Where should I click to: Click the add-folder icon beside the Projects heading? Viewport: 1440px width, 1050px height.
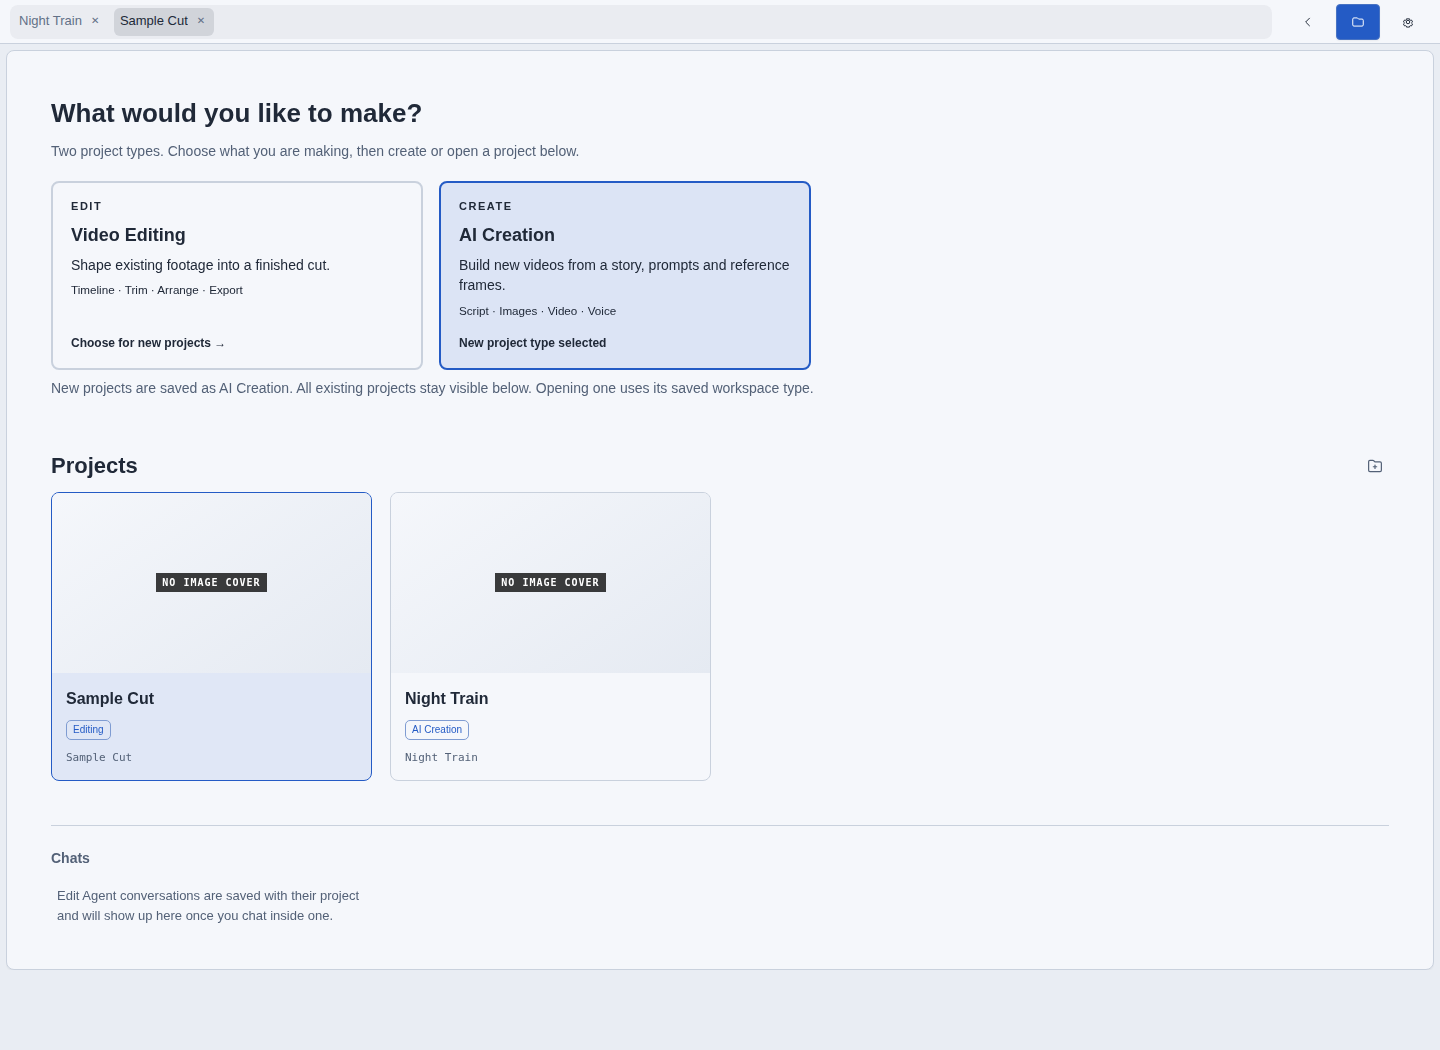[1375, 466]
